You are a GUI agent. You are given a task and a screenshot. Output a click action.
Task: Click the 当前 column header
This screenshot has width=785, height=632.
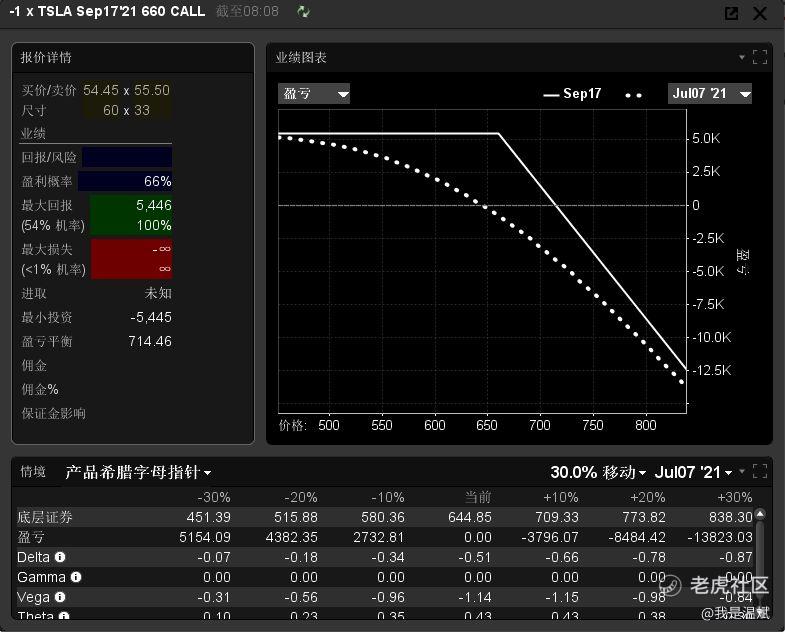tap(478, 497)
